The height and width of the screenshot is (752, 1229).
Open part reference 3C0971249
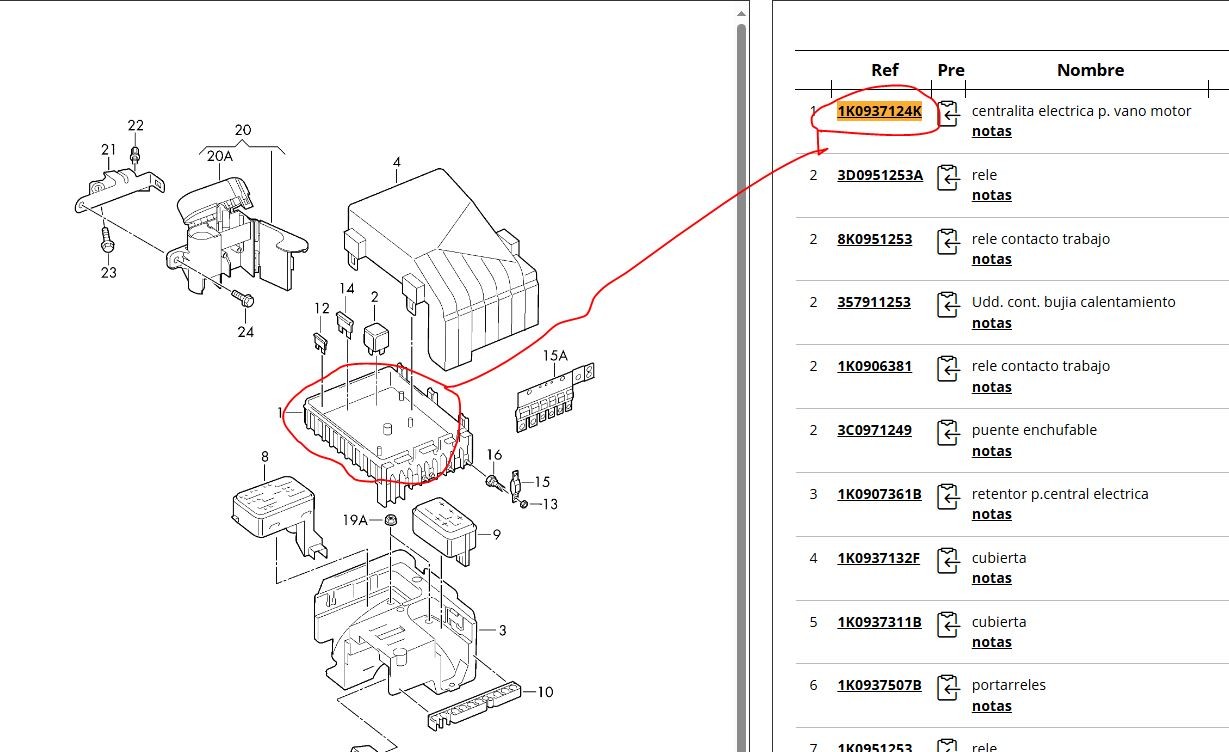(x=874, y=430)
